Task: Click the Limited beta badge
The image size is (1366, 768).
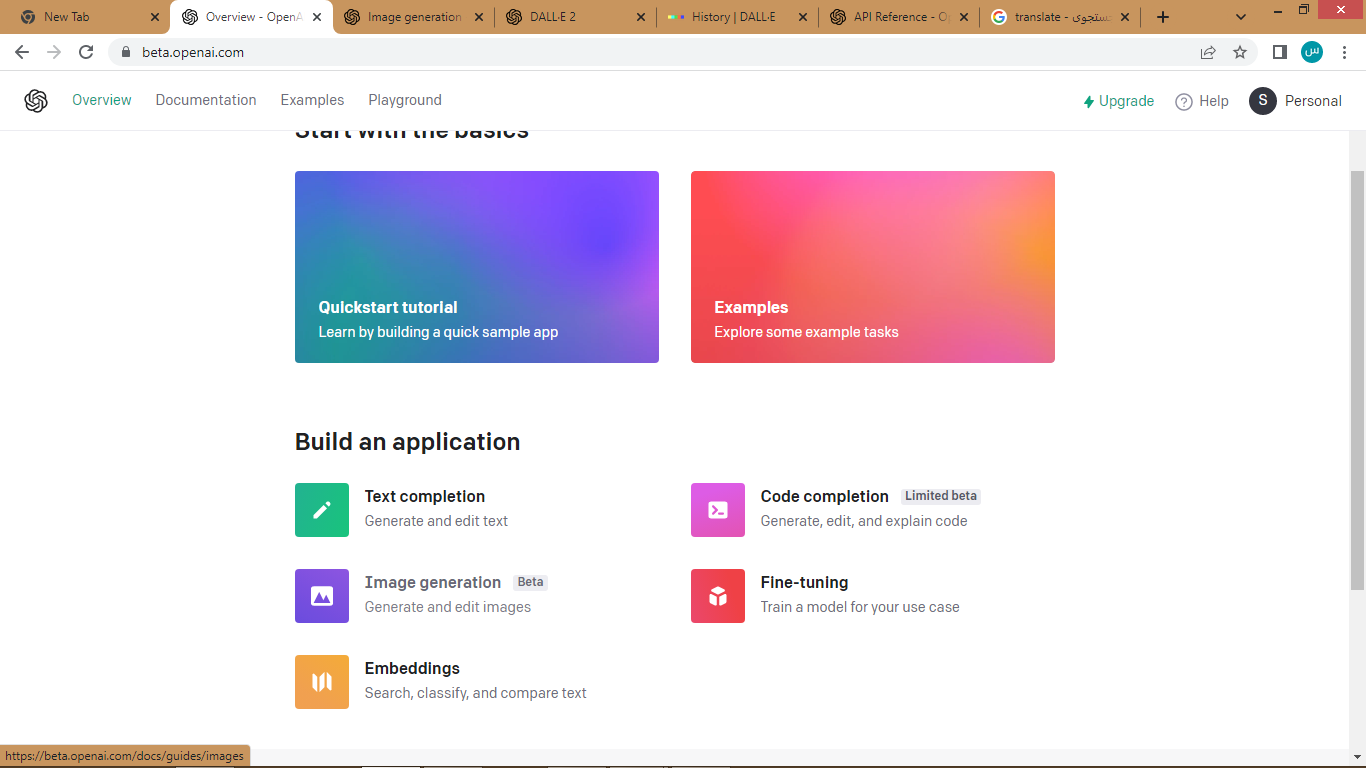Action: (x=941, y=496)
